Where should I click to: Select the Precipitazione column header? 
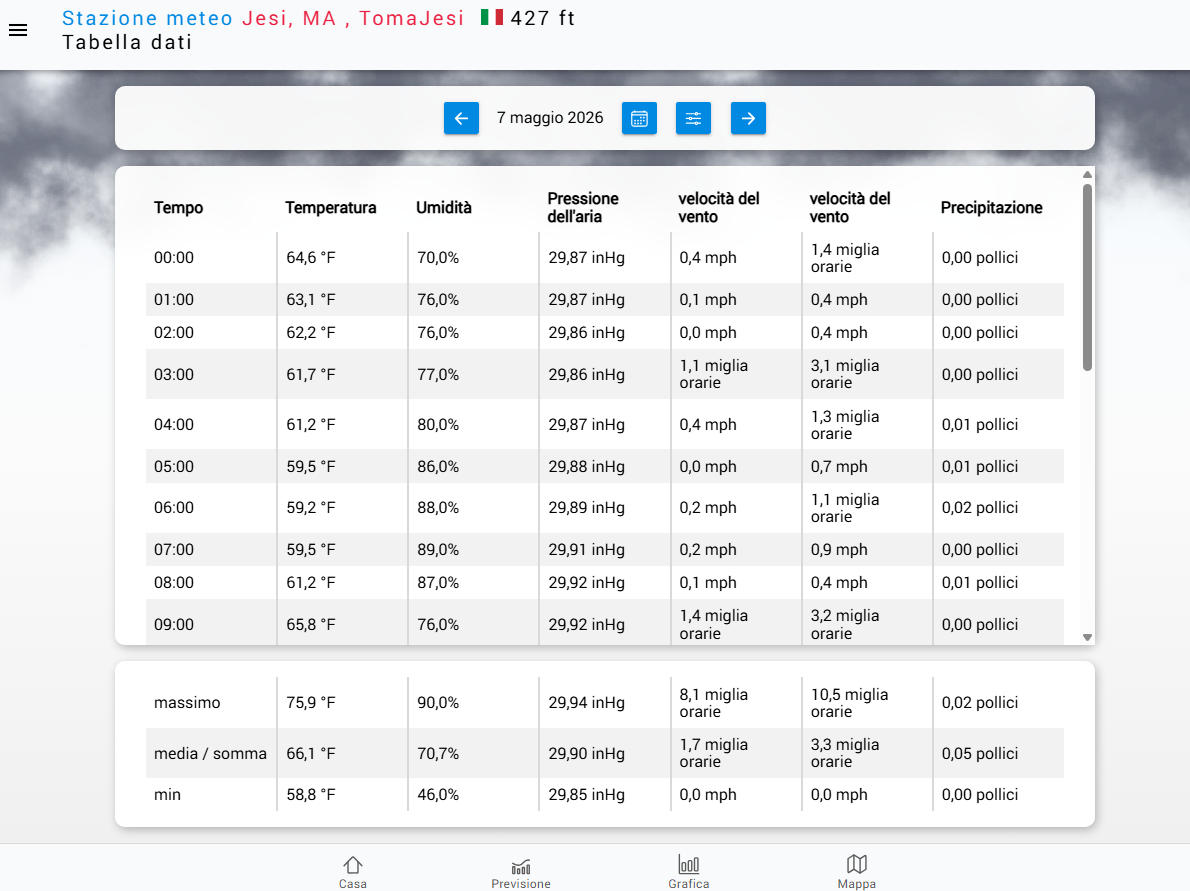(x=991, y=207)
